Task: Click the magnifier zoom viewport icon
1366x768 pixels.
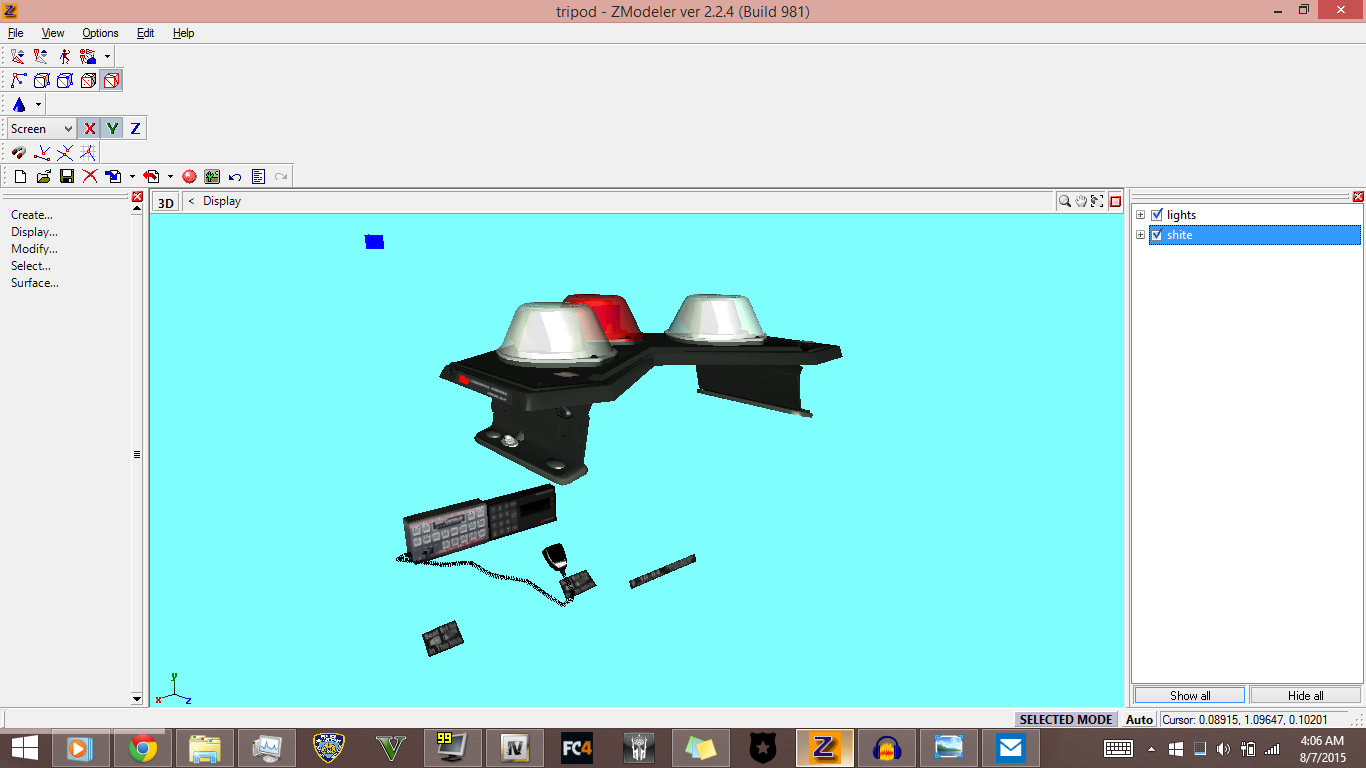Action: tap(1066, 201)
